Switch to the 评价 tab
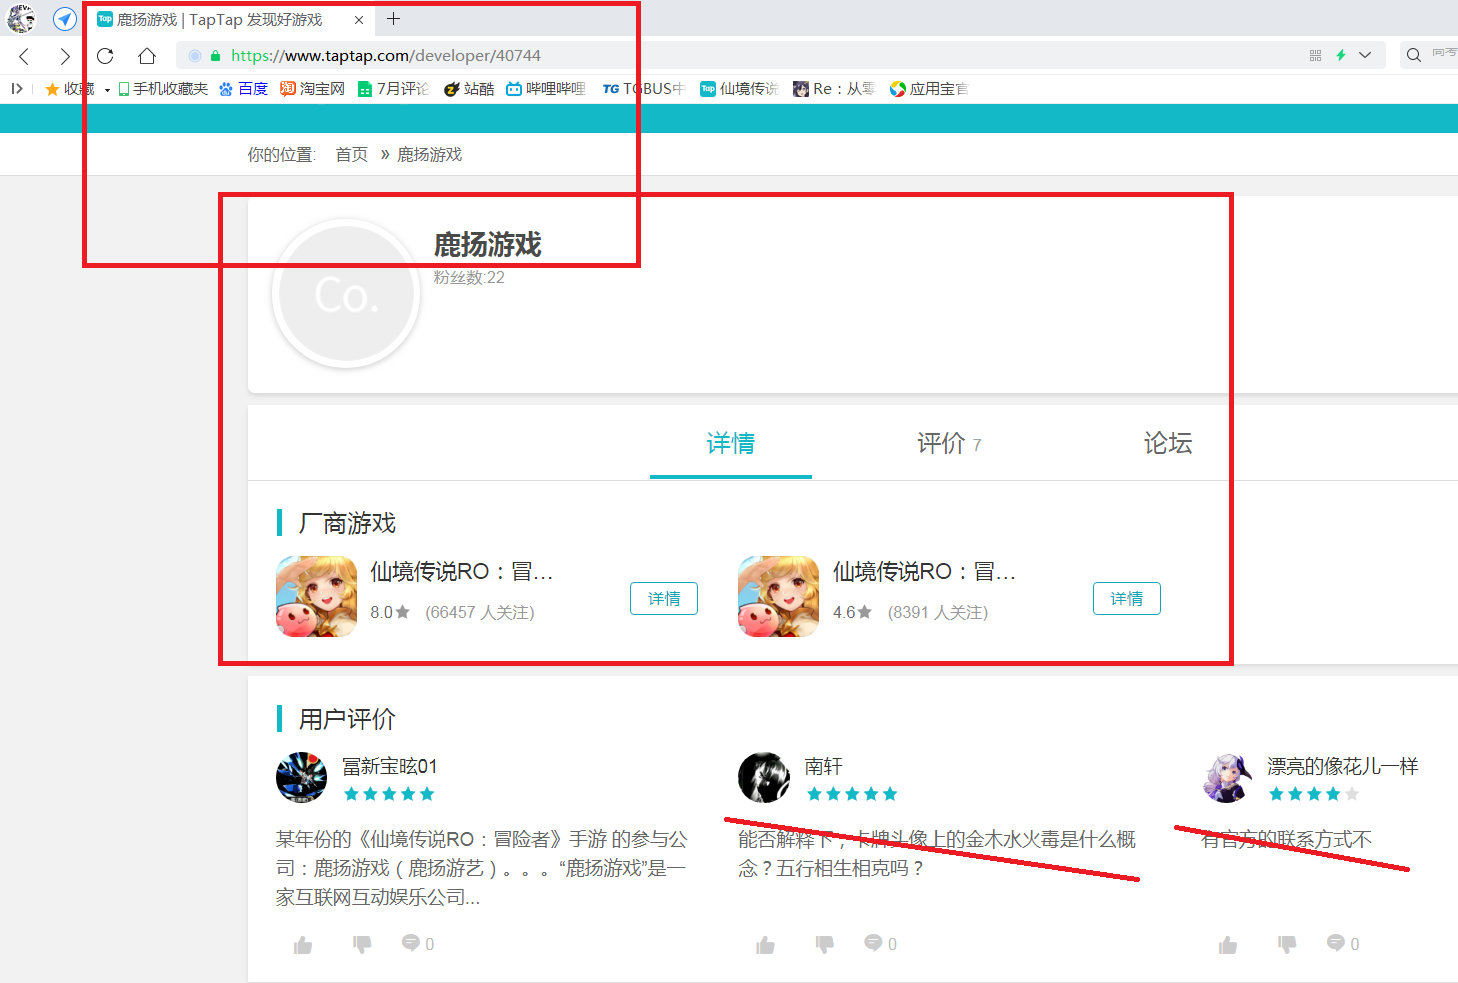 click(x=949, y=444)
